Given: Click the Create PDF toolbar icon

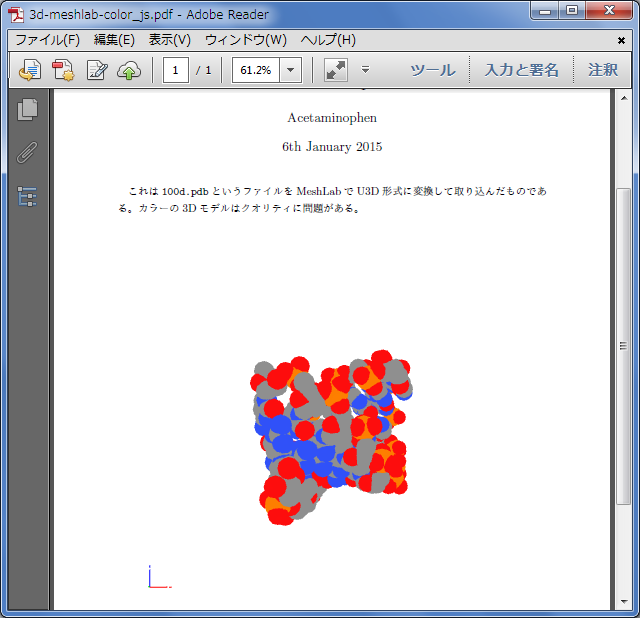Looking at the screenshot, I should (63, 70).
